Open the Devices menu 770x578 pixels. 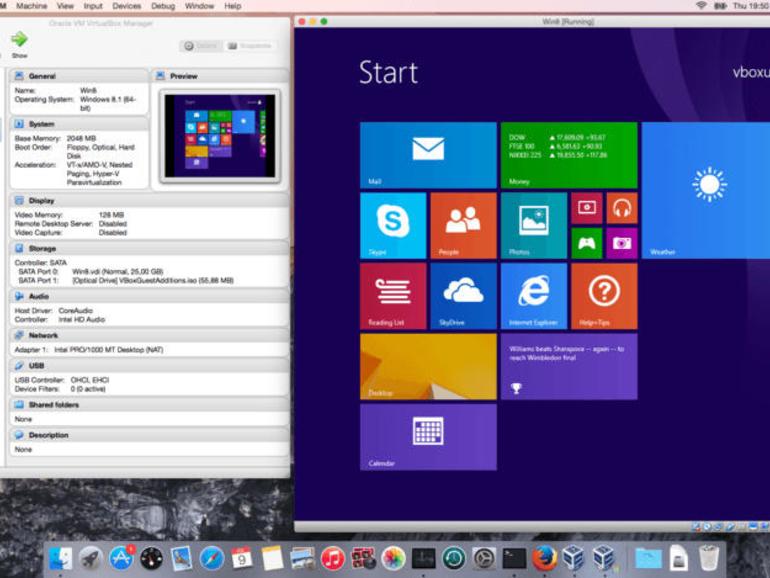coord(127,6)
